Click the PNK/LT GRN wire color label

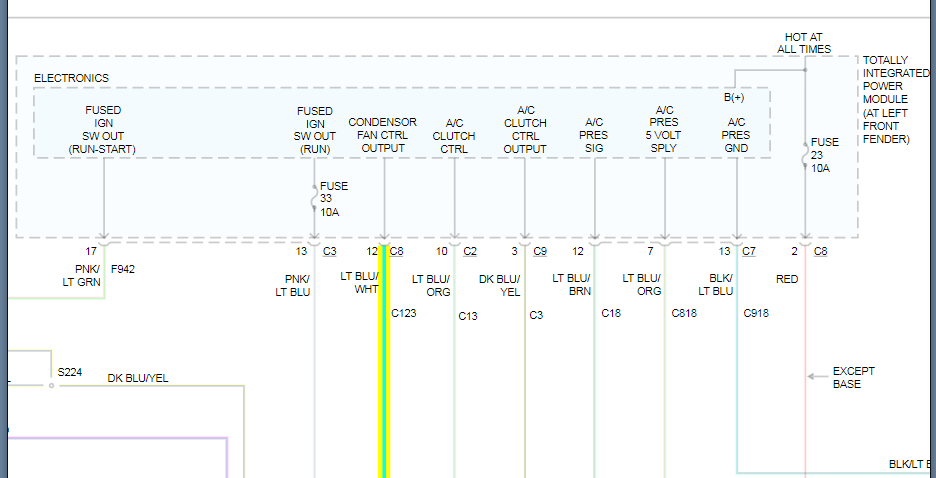point(81,276)
